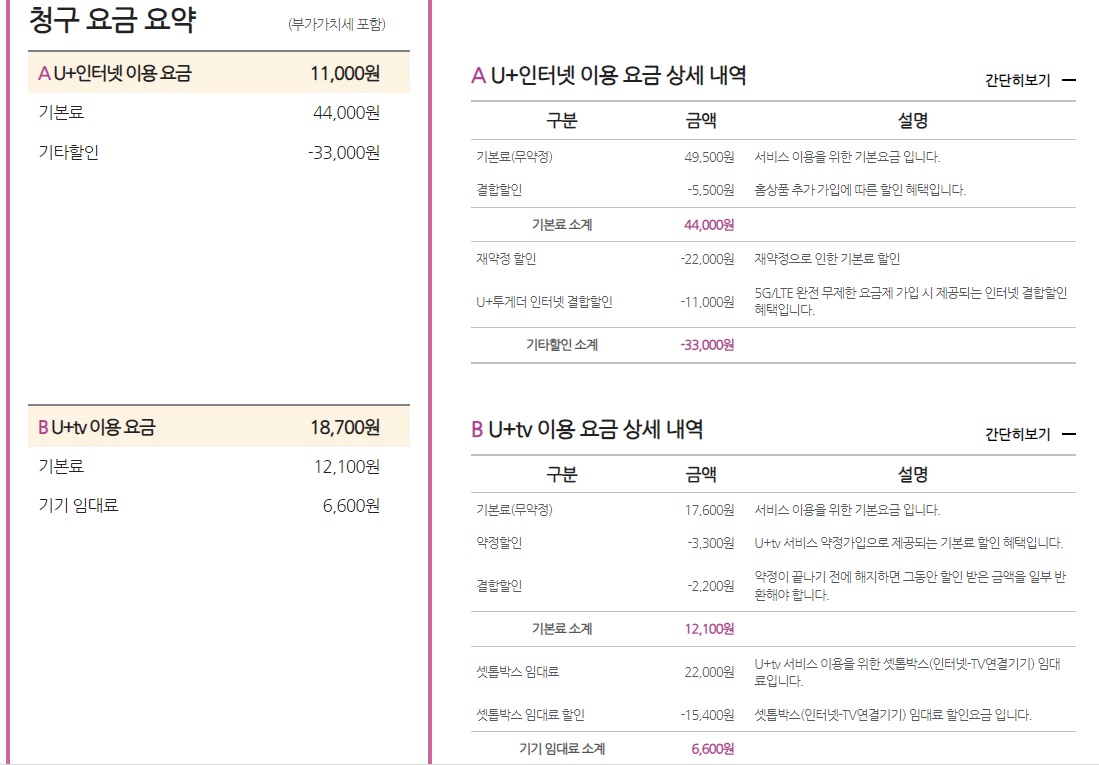Collapse U+tv details via 간단히보기
The width and height of the screenshot is (1099, 765).
[x=1030, y=435]
